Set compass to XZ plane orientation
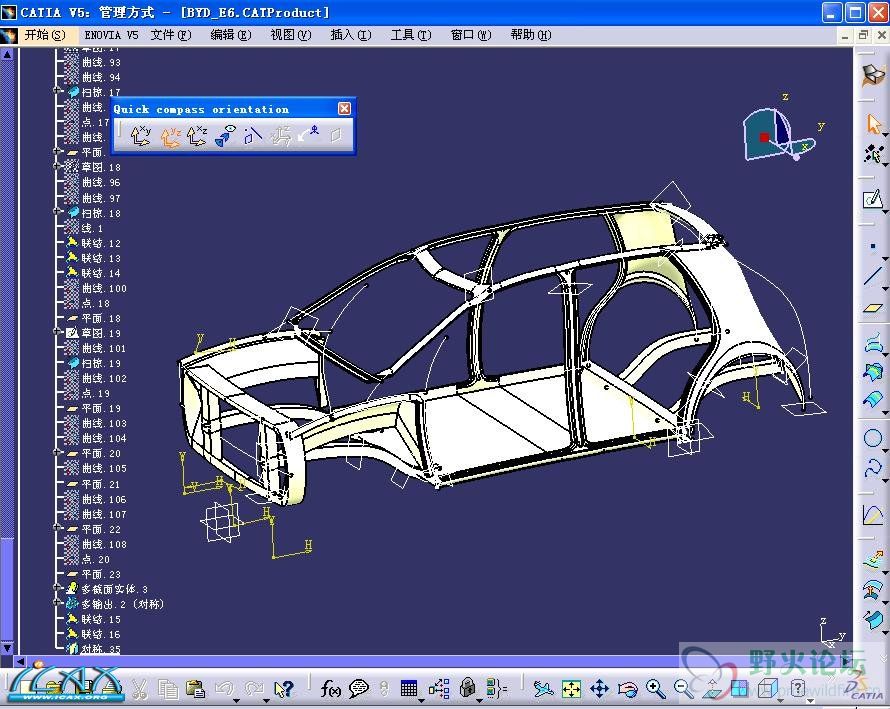Image resolution: width=890 pixels, height=709 pixels. (x=196, y=136)
